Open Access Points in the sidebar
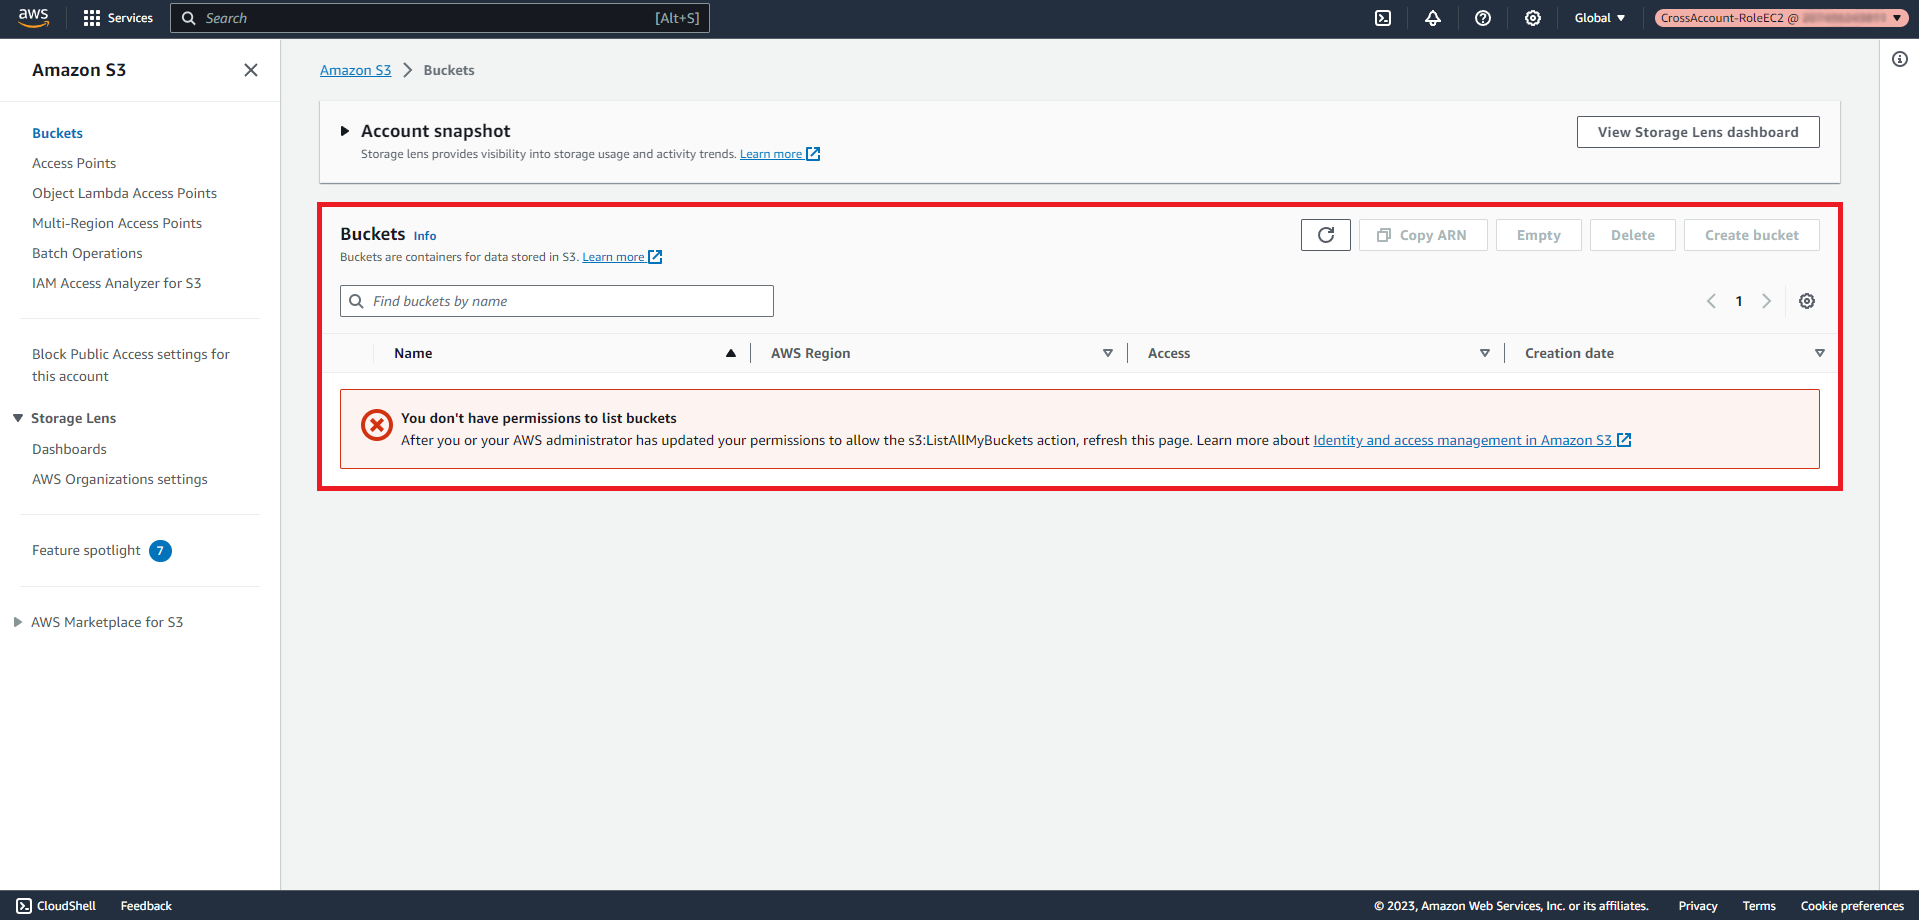 74,163
